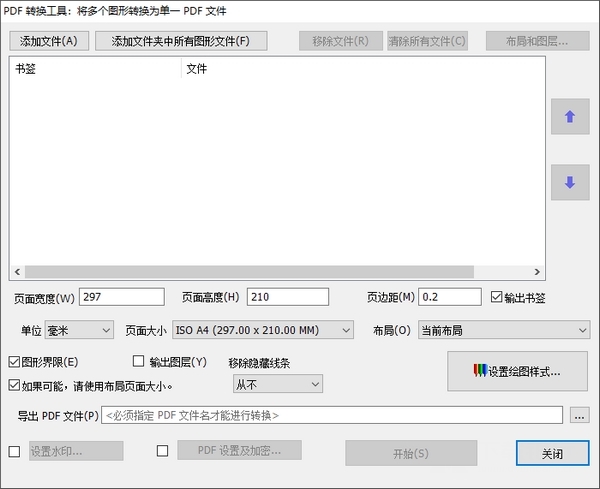Click the 书签 column header
Screen dimensions: 600x489
pyautogui.click(x=96, y=69)
